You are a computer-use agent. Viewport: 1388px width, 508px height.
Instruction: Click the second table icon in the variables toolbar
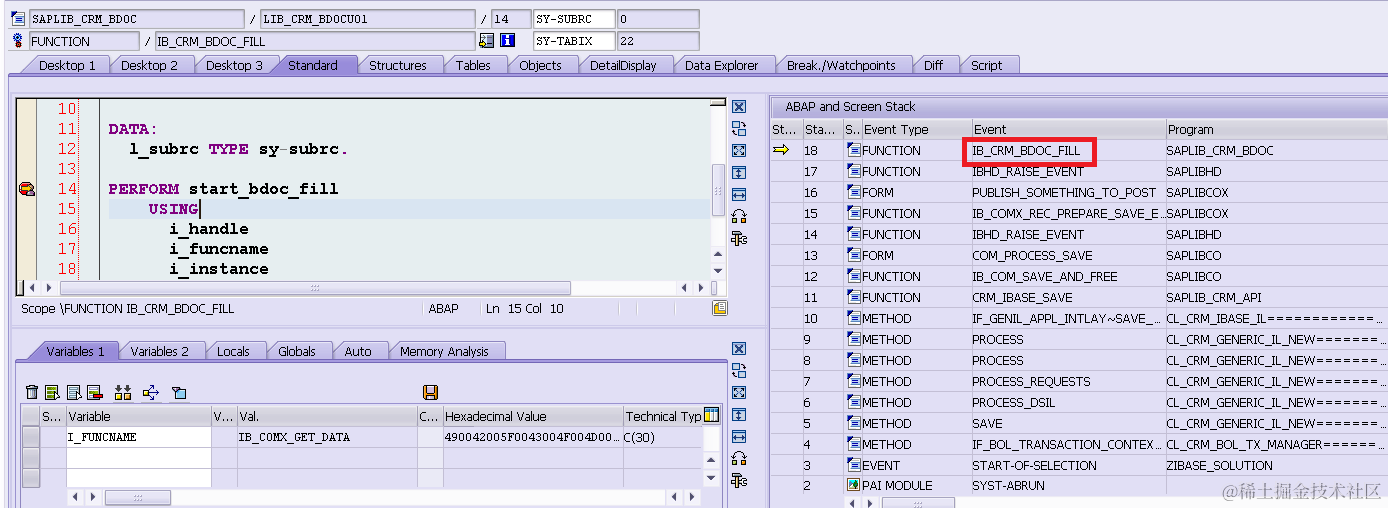pos(74,392)
